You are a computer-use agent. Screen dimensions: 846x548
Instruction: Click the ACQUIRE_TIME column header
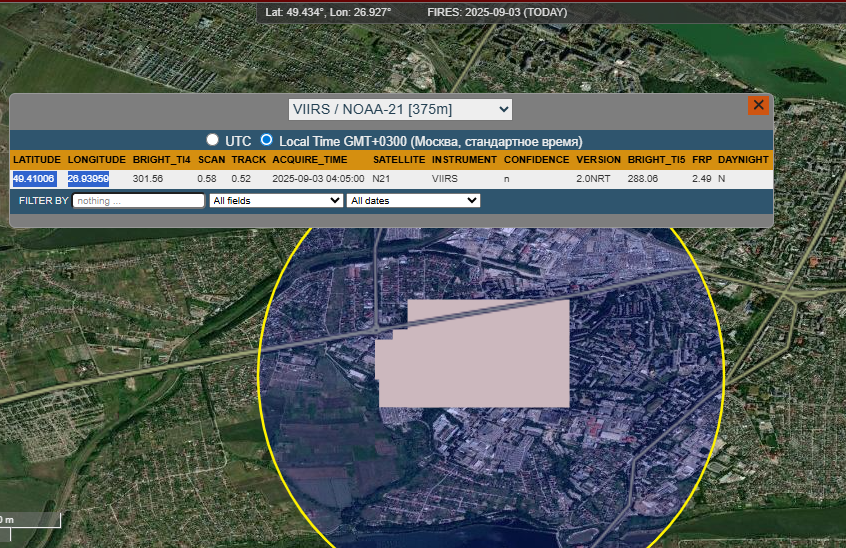(310, 160)
